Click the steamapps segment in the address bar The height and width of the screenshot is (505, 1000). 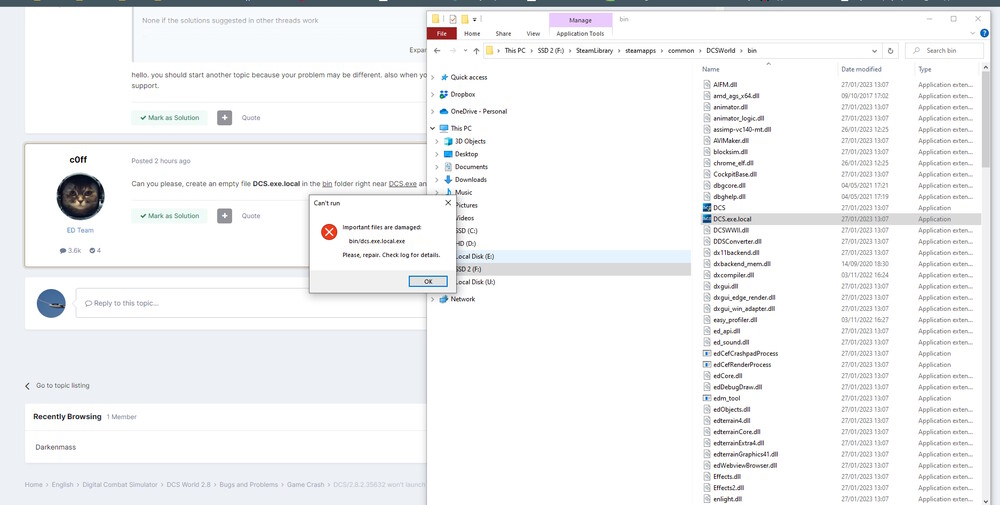(x=639, y=50)
